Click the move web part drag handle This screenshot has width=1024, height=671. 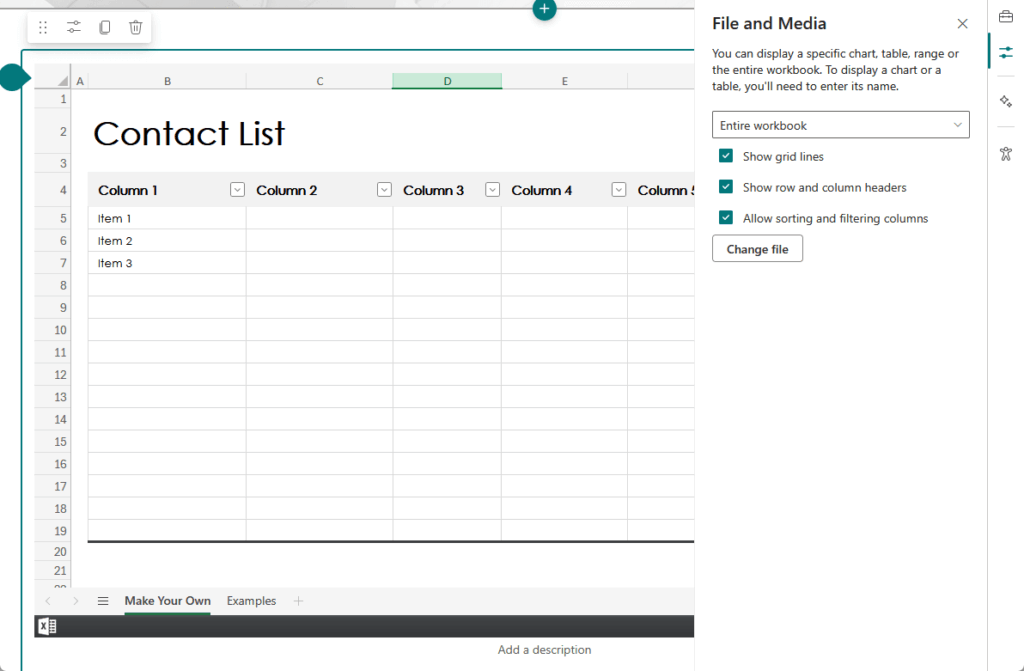pos(43,27)
